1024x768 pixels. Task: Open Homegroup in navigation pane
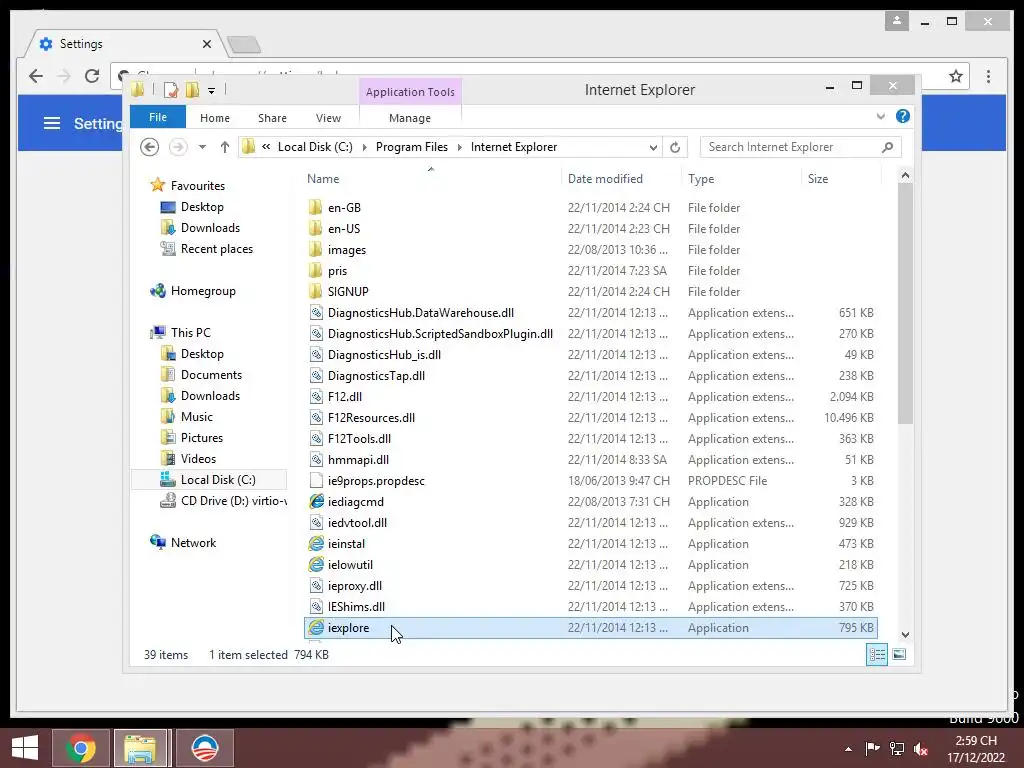click(203, 291)
